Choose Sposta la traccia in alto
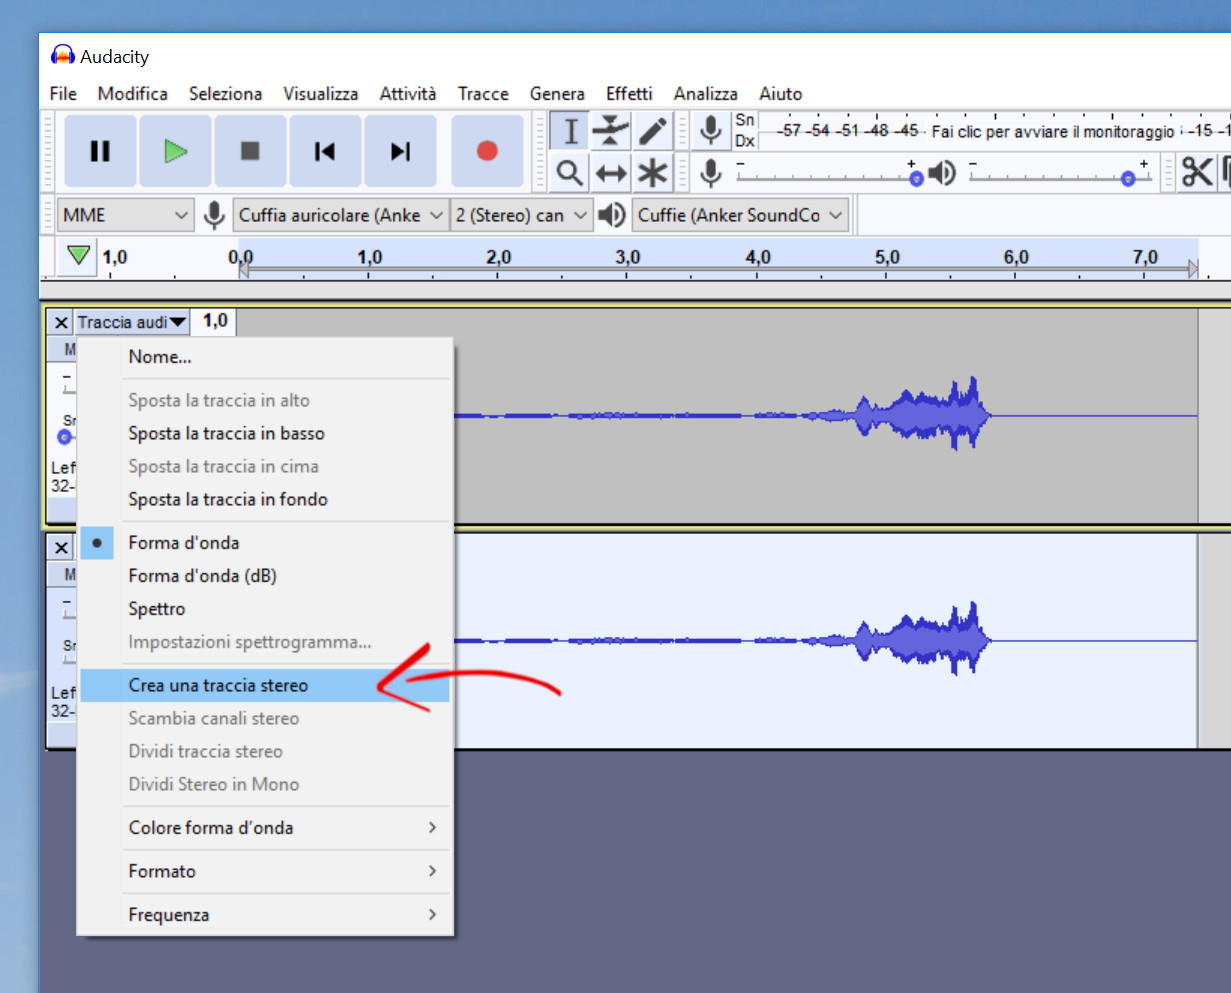The image size is (1231, 993). coord(265,401)
